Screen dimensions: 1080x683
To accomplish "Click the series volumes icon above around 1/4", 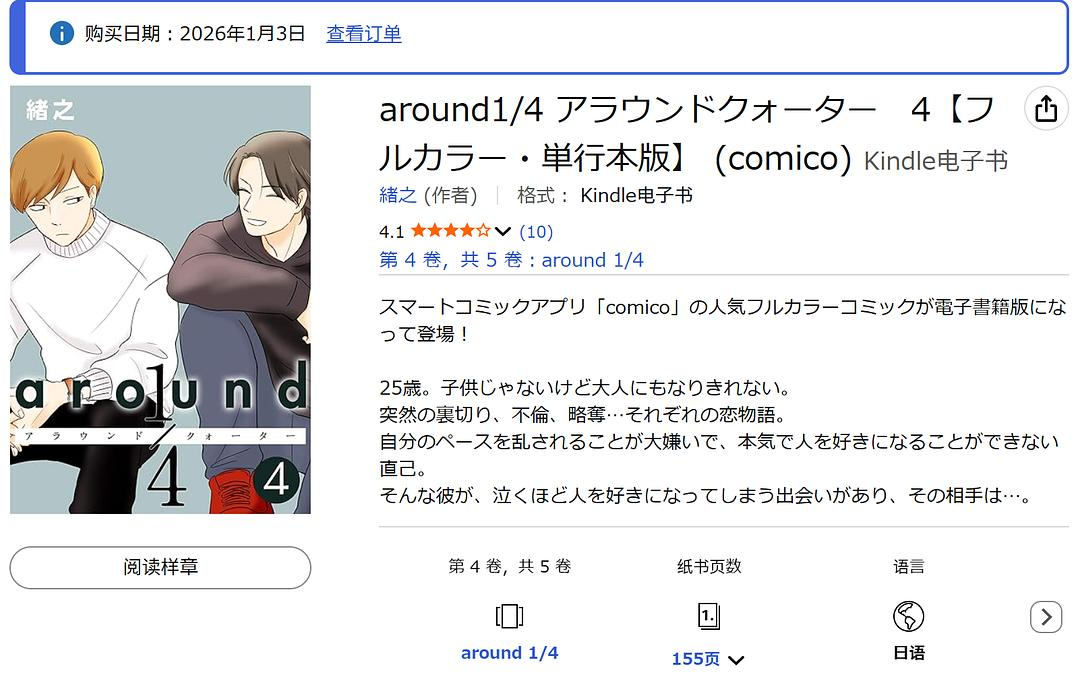I will (x=509, y=616).
